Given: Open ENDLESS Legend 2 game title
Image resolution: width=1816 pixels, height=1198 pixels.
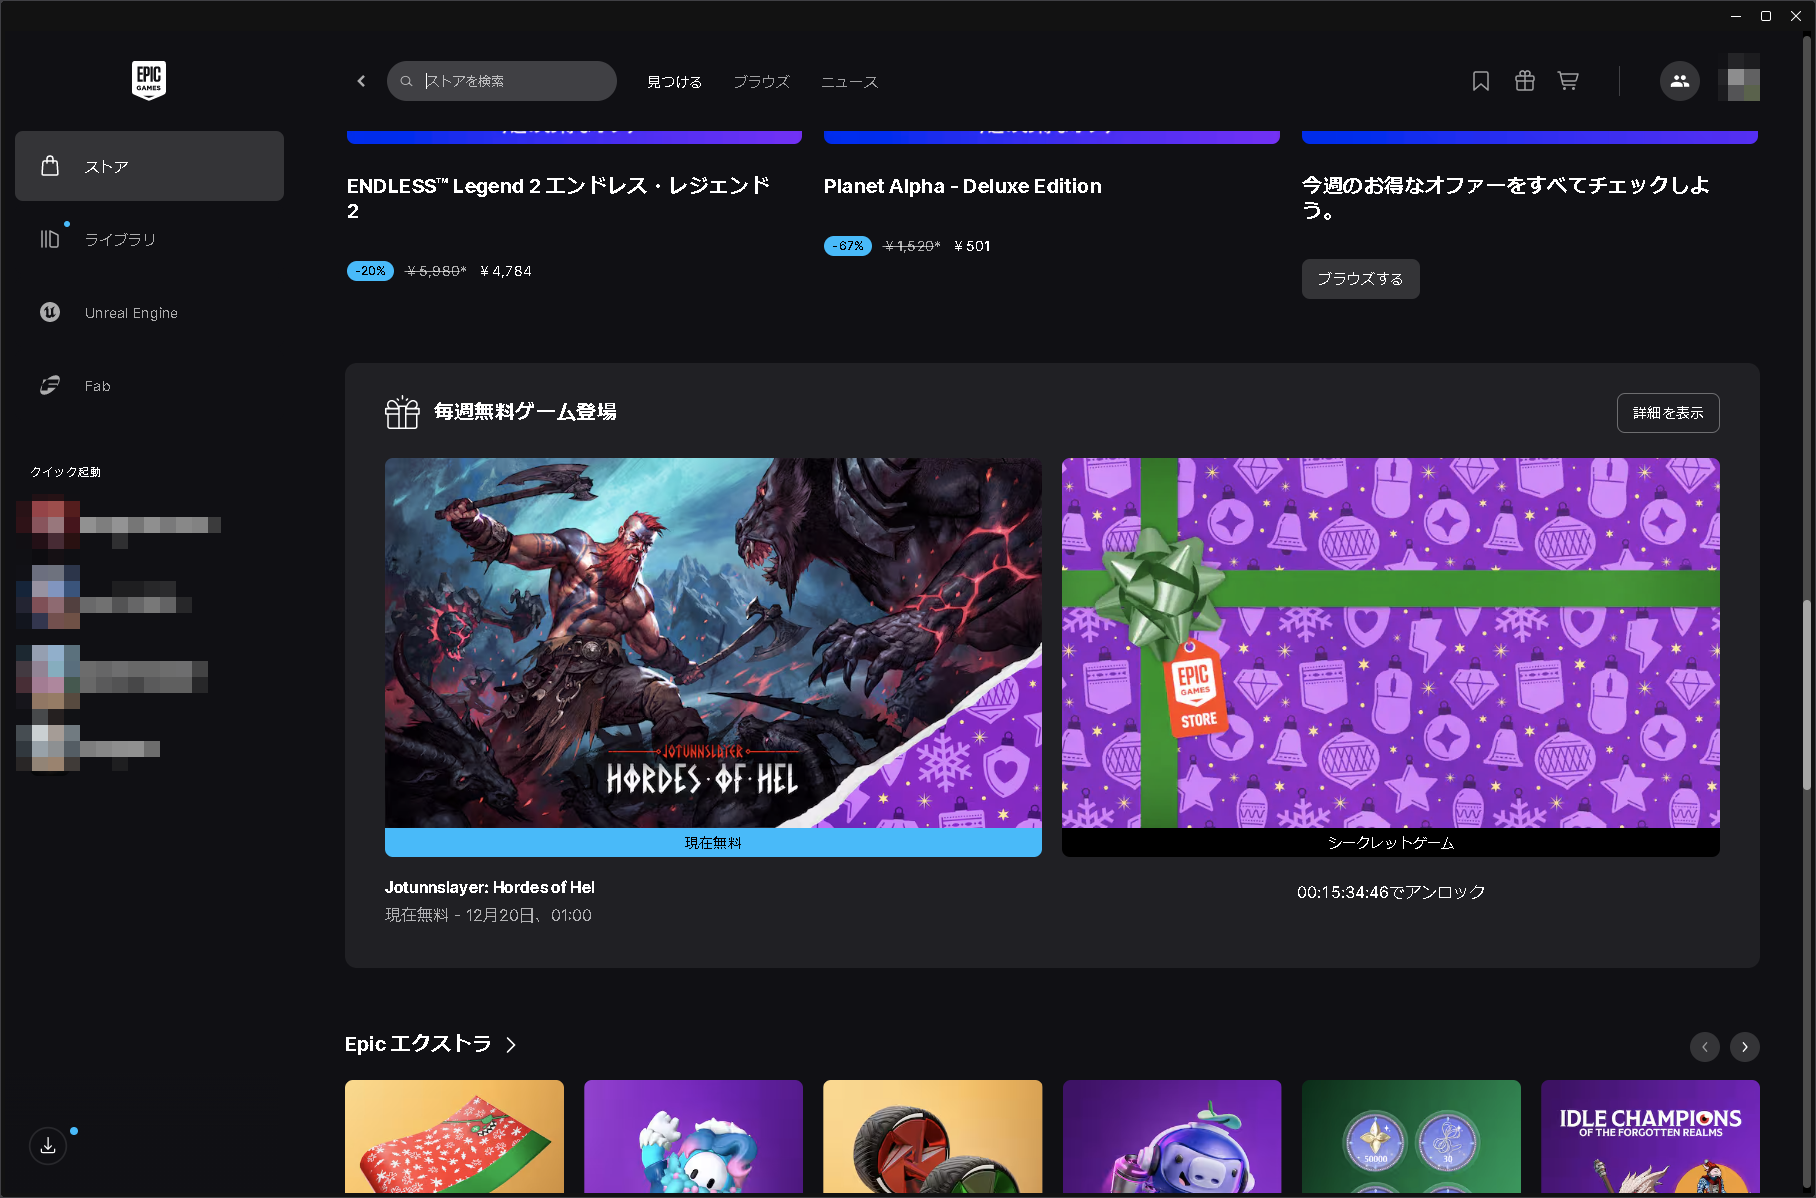Looking at the screenshot, I should 559,198.
